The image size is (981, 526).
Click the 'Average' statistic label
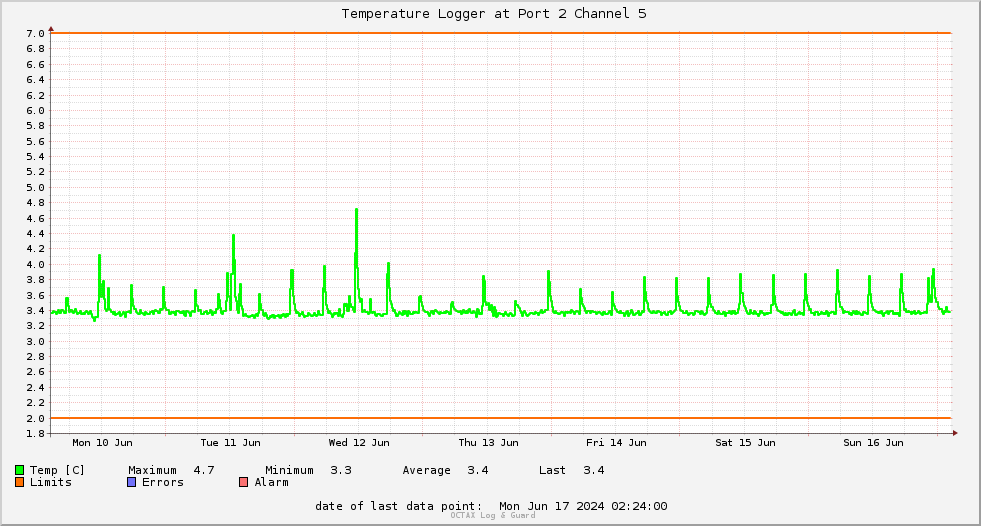(427, 470)
